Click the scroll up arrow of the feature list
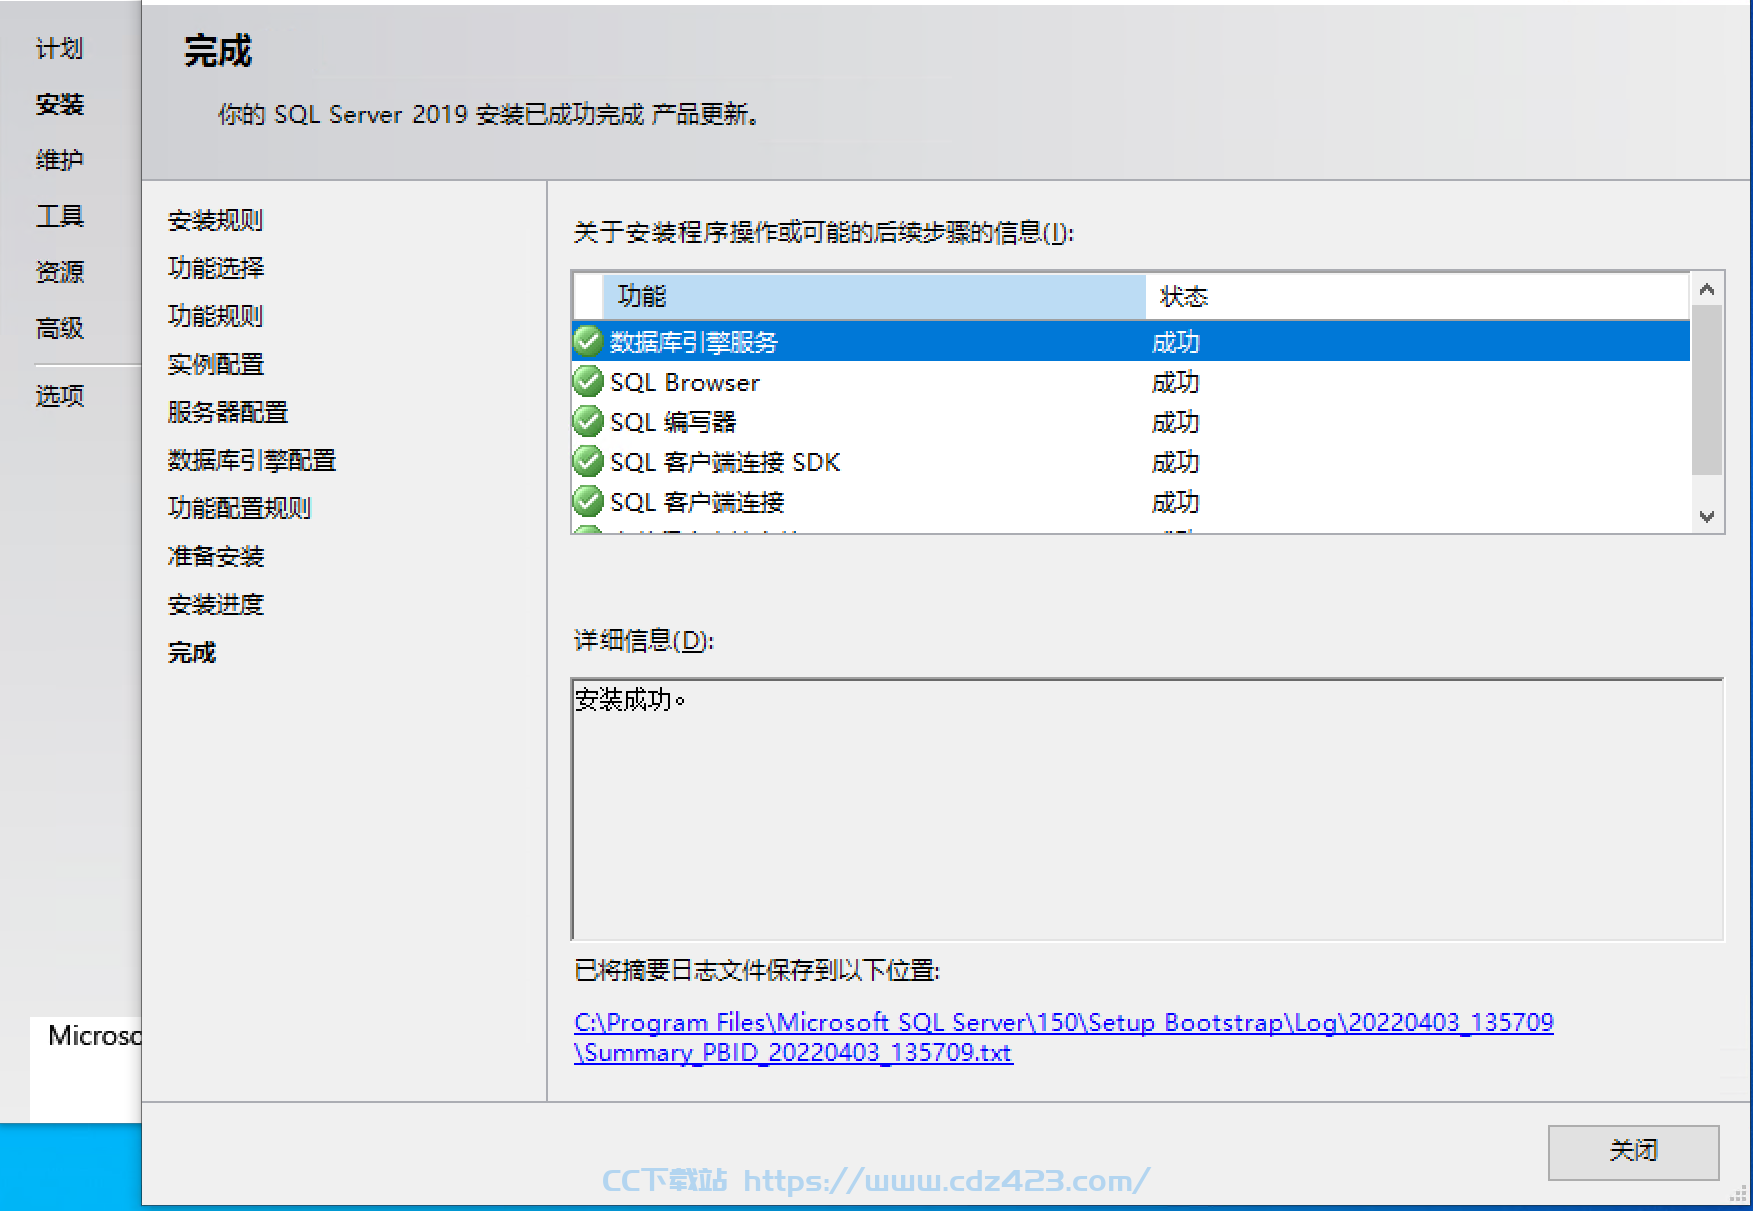 (x=1707, y=289)
